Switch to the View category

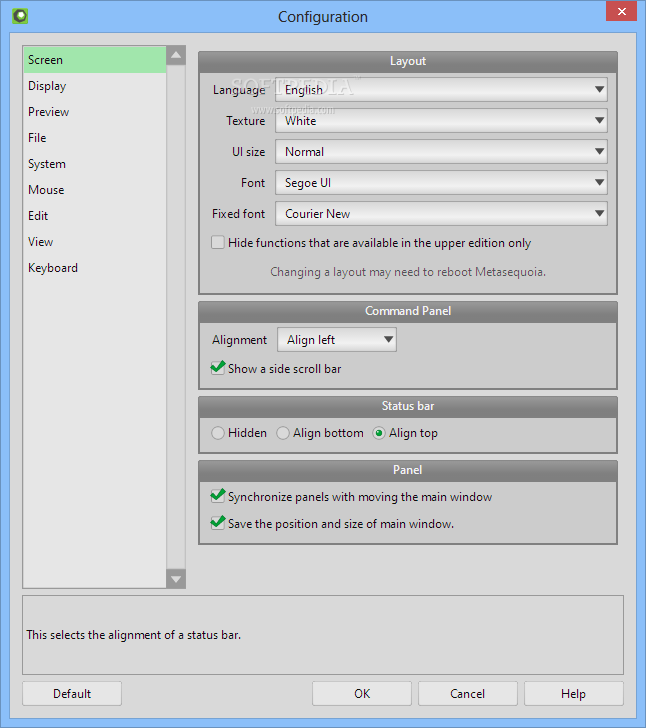[x=95, y=242]
